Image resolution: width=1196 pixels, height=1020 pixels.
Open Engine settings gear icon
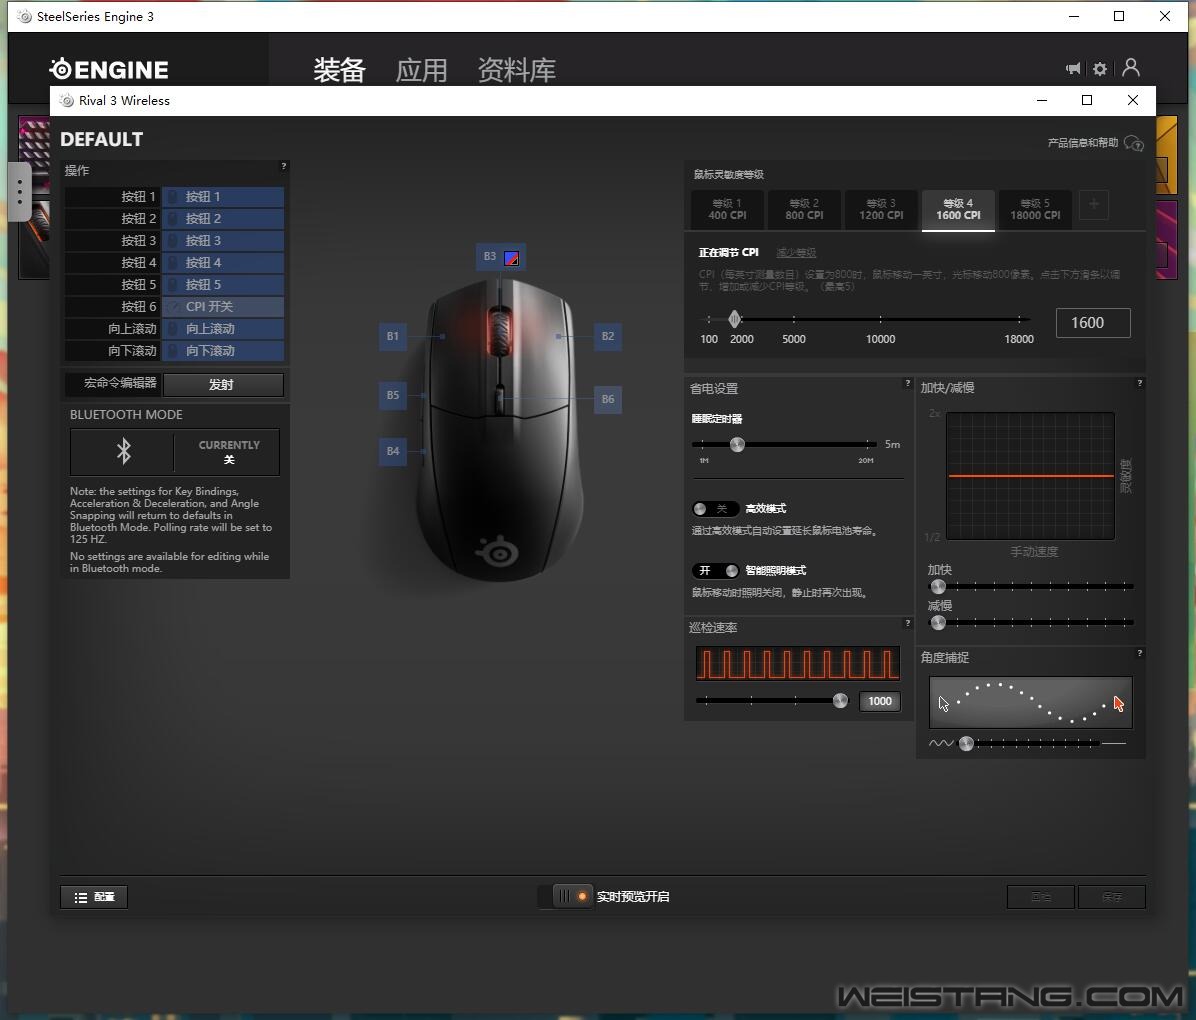pyautogui.click(x=1100, y=69)
